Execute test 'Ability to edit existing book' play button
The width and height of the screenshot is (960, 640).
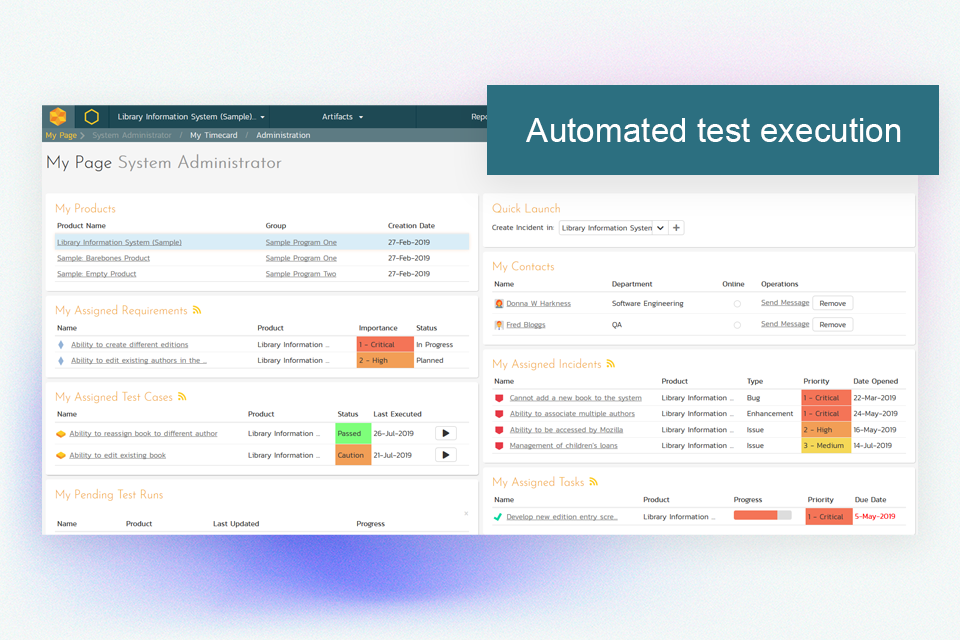446,455
